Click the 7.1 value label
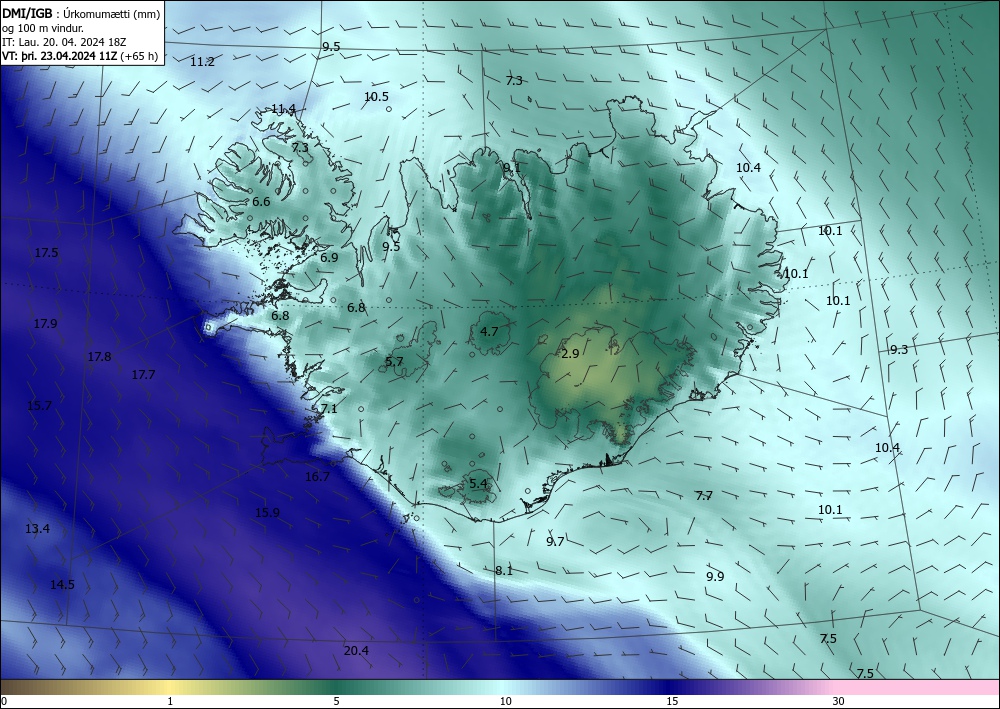This screenshot has width=1000, height=709. [329, 409]
